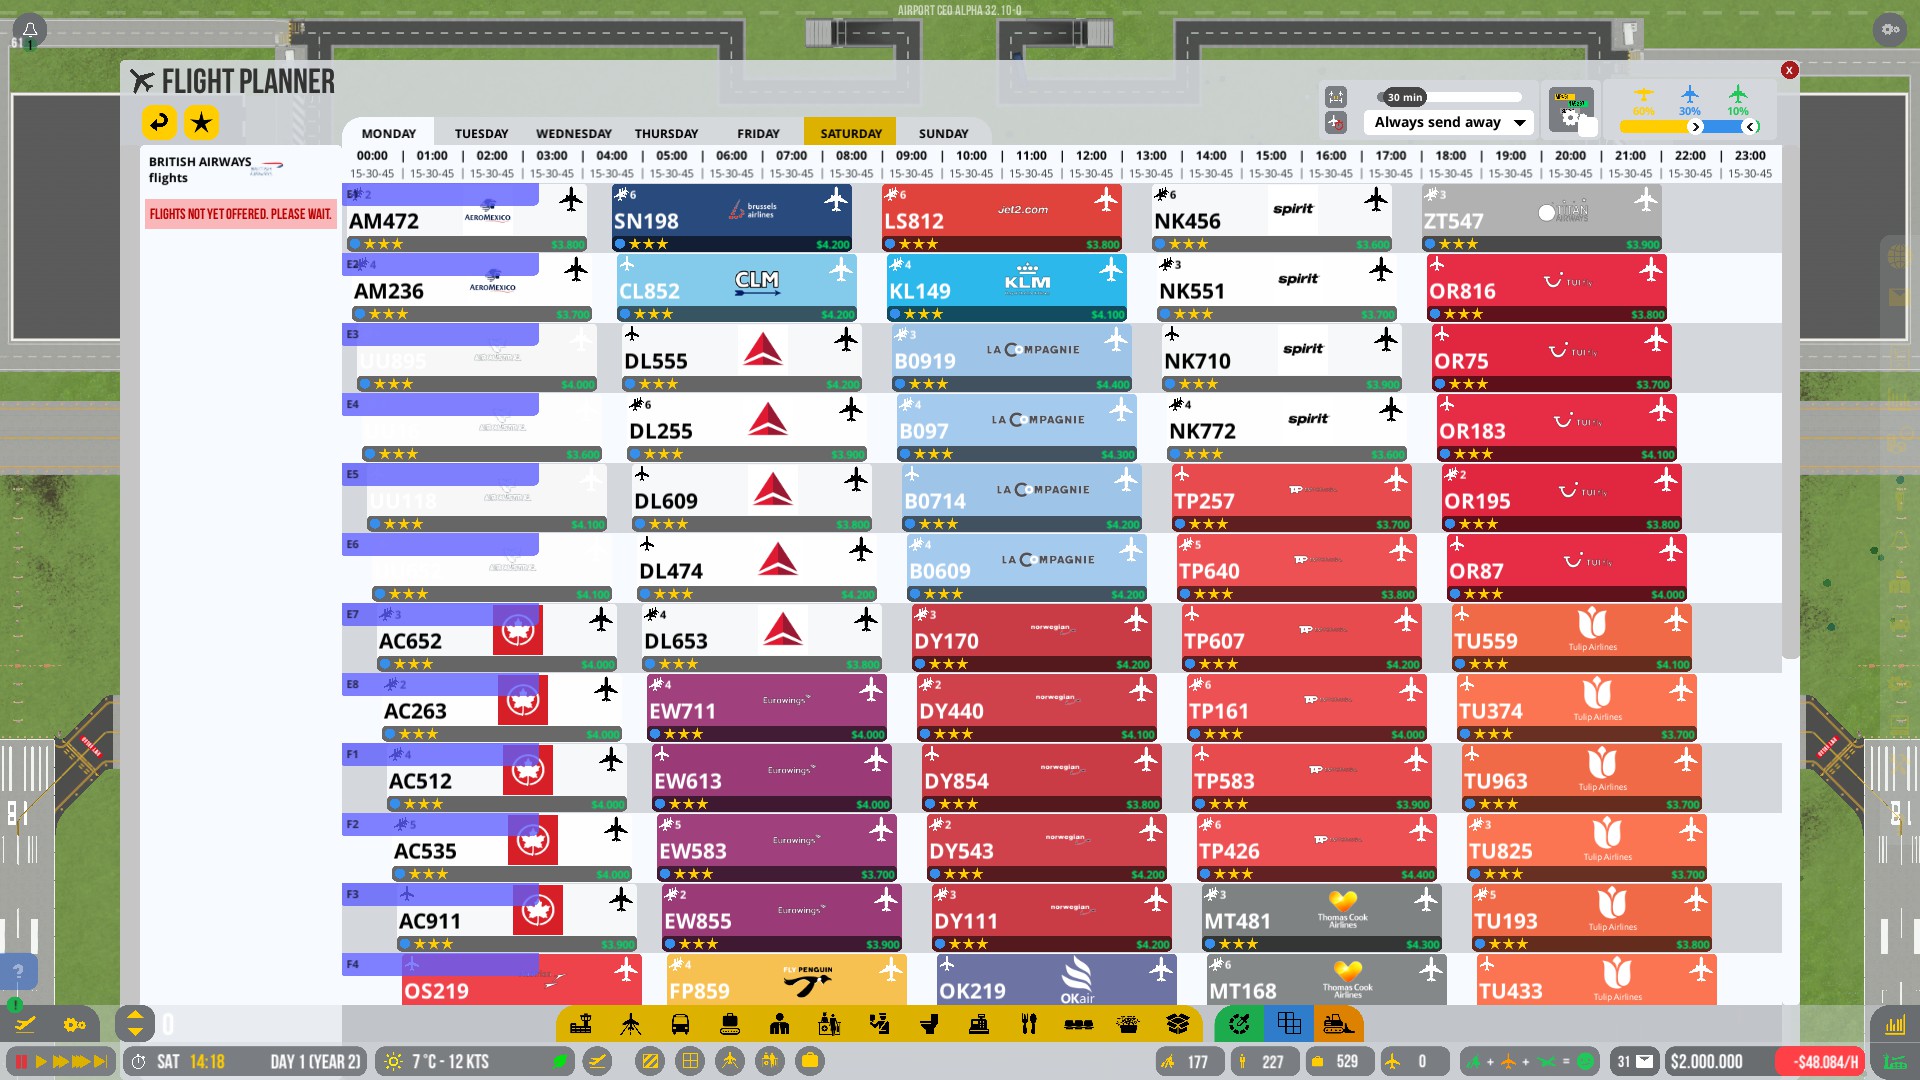1920x1080 pixels.
Task: Switch to the Tuesday tab
Action: [x=481, y=133]
